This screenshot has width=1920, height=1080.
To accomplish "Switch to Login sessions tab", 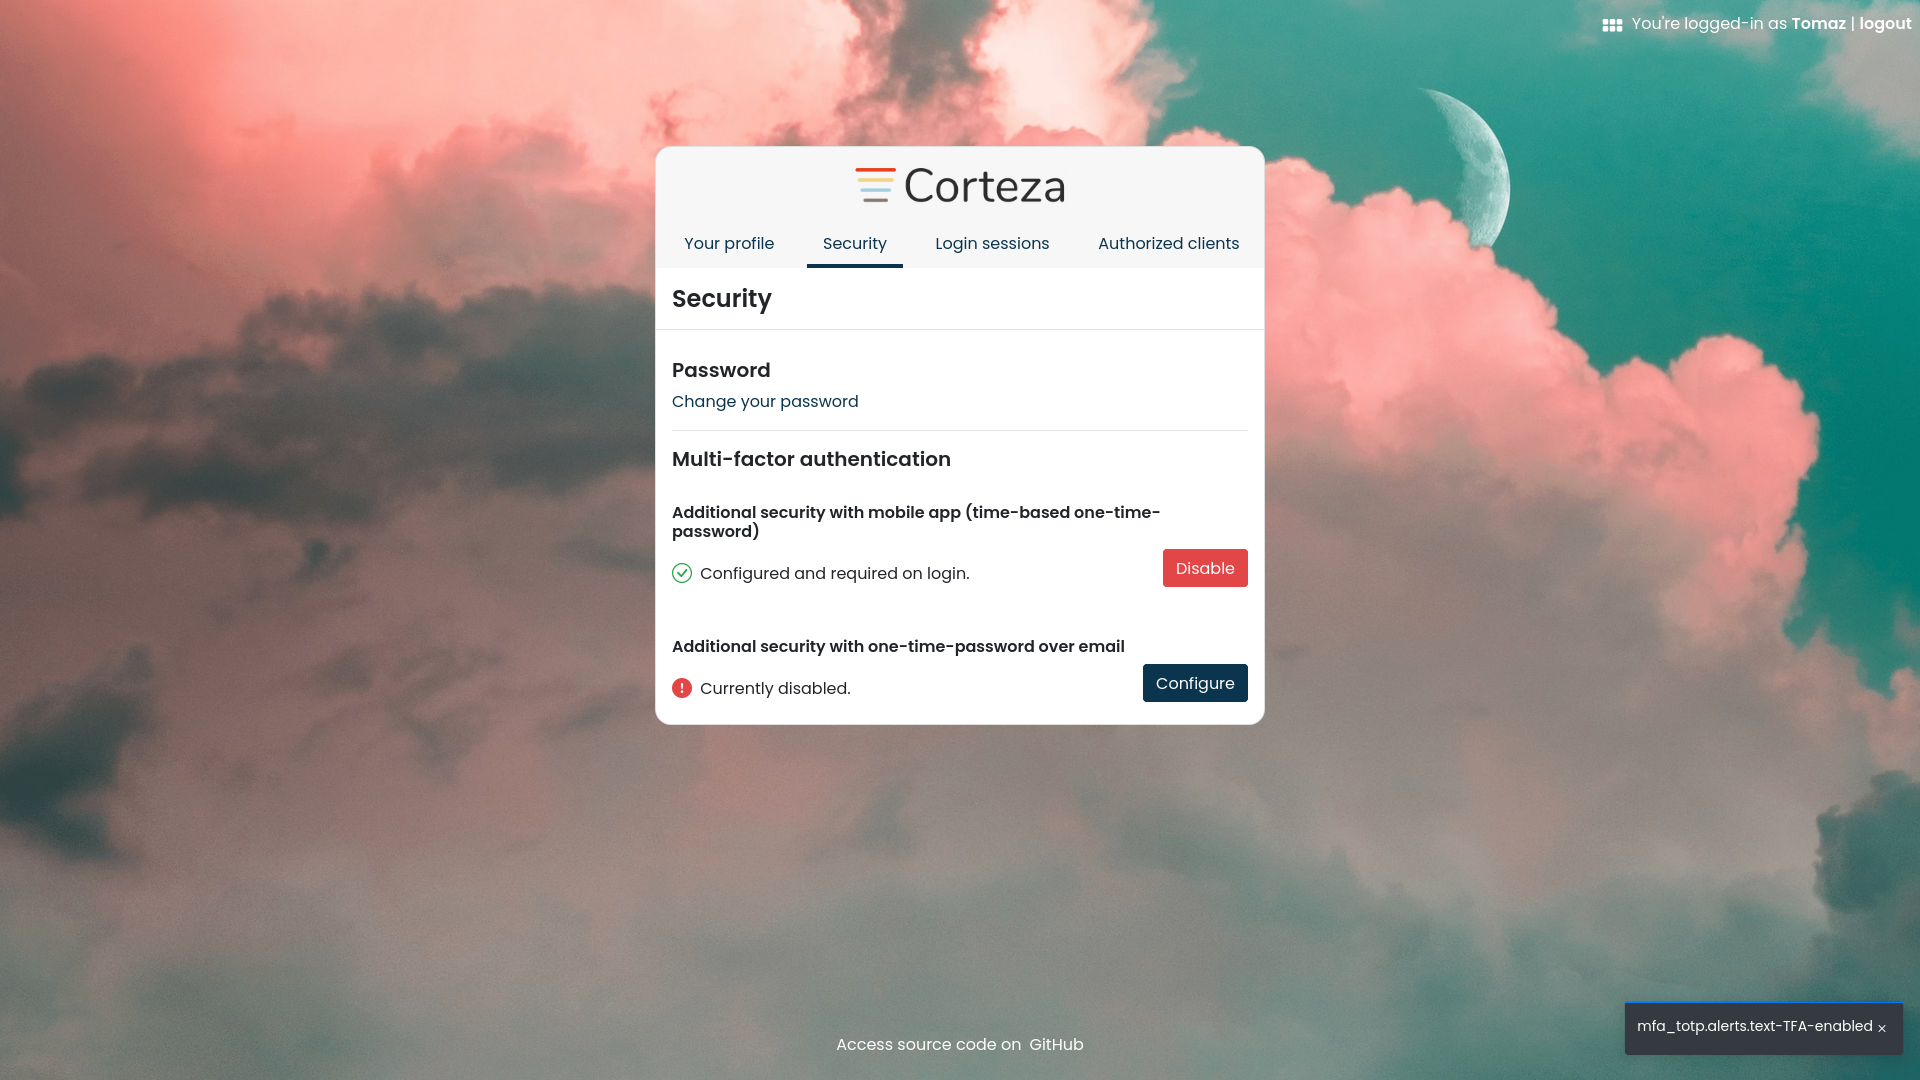I will point(992,243).
